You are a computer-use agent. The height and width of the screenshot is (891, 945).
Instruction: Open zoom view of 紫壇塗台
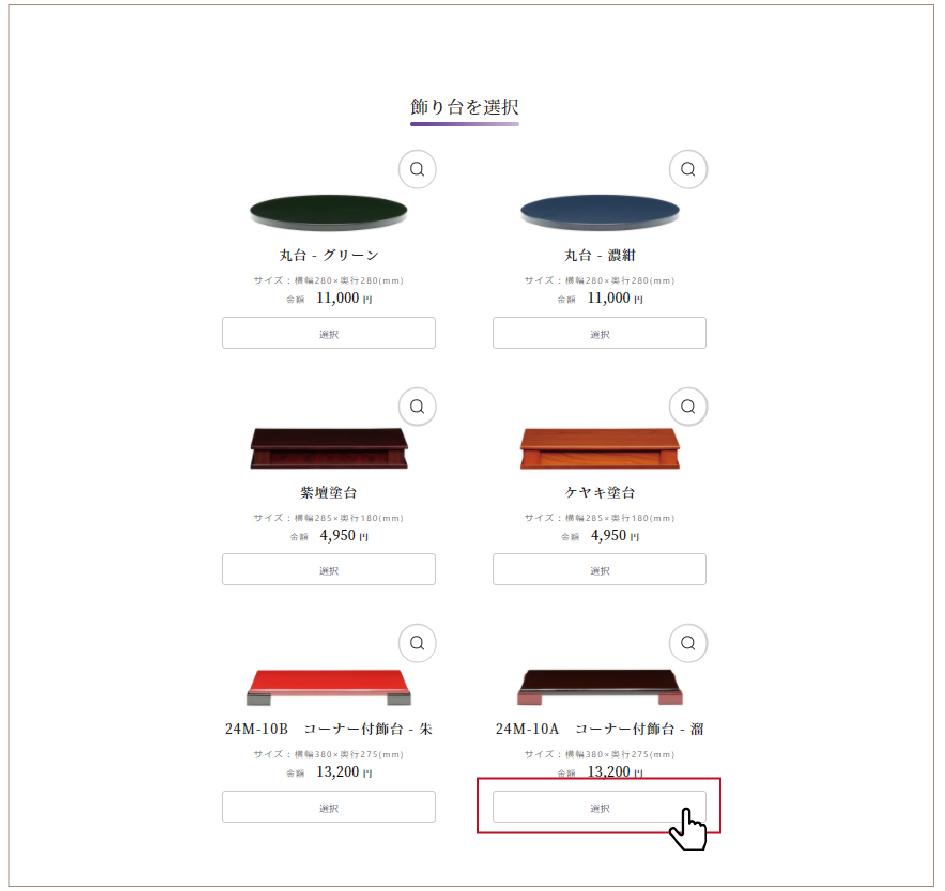click(417, 406)
